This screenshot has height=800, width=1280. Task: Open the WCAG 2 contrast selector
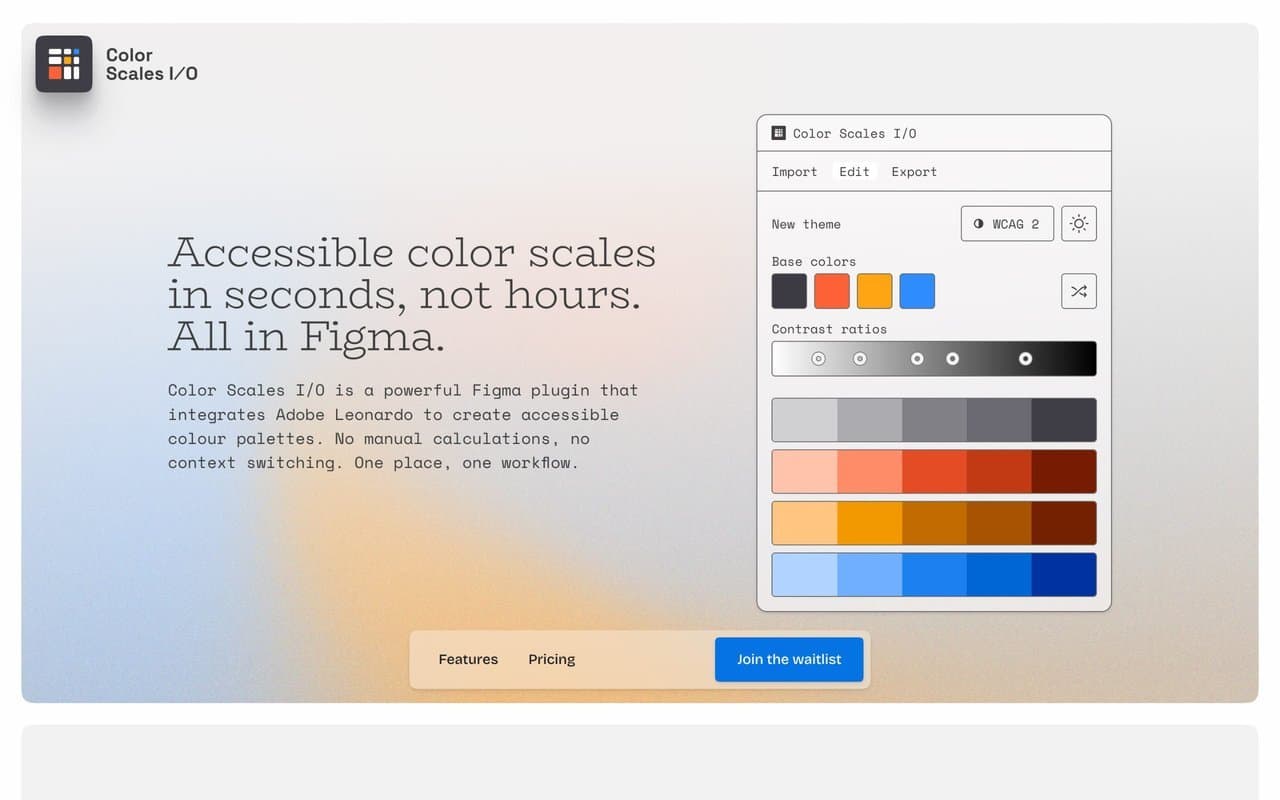coord(1007,224)
